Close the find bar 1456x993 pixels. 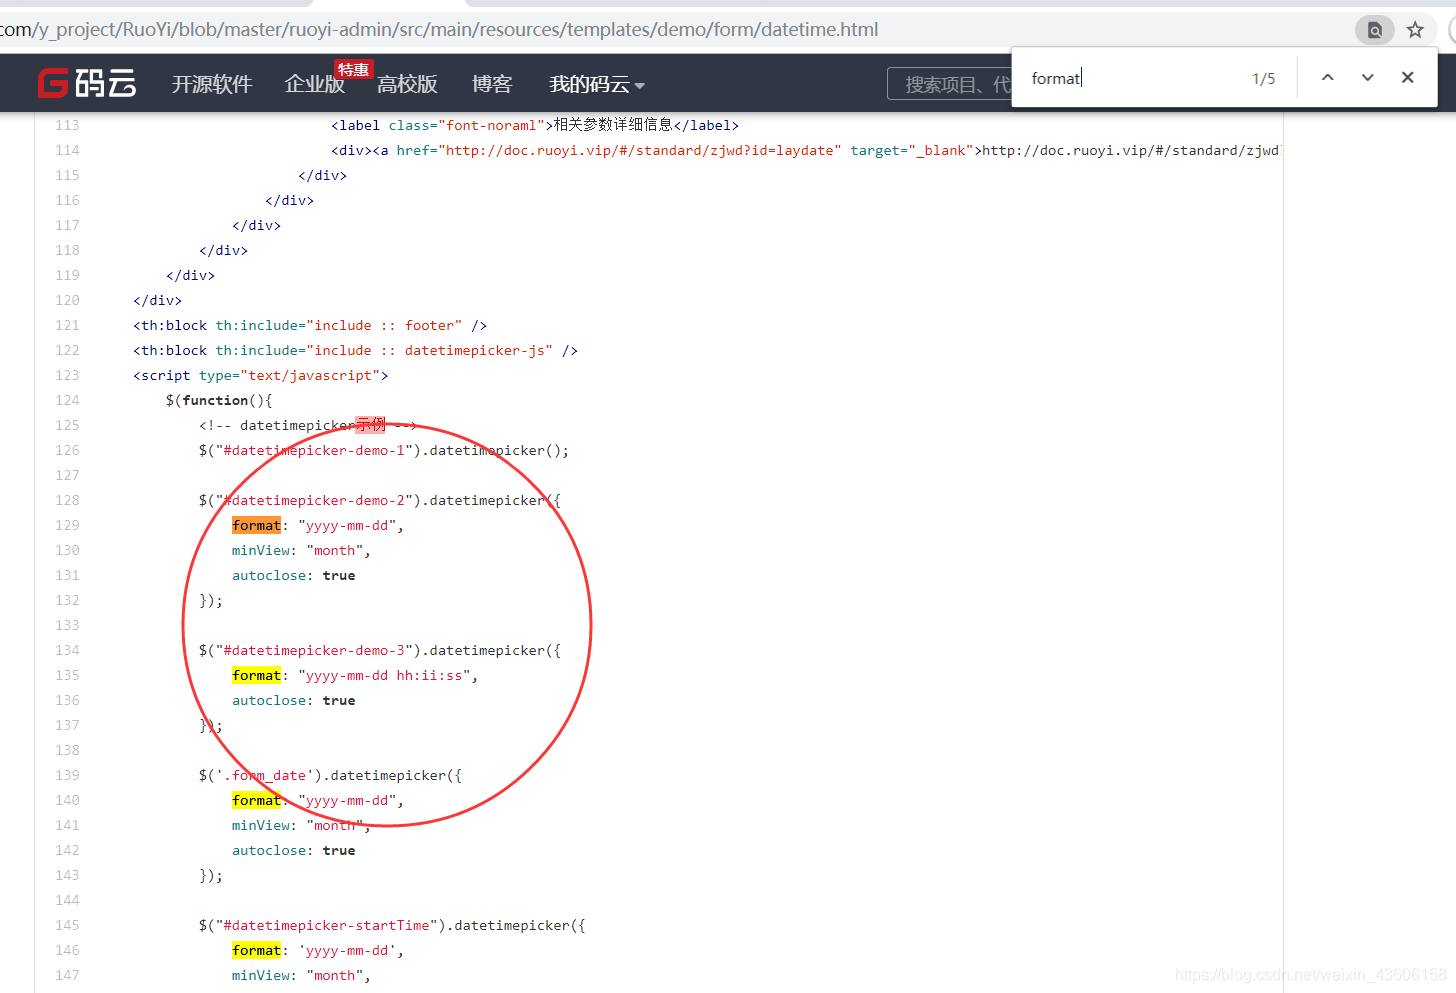(x=1407, y=78)
